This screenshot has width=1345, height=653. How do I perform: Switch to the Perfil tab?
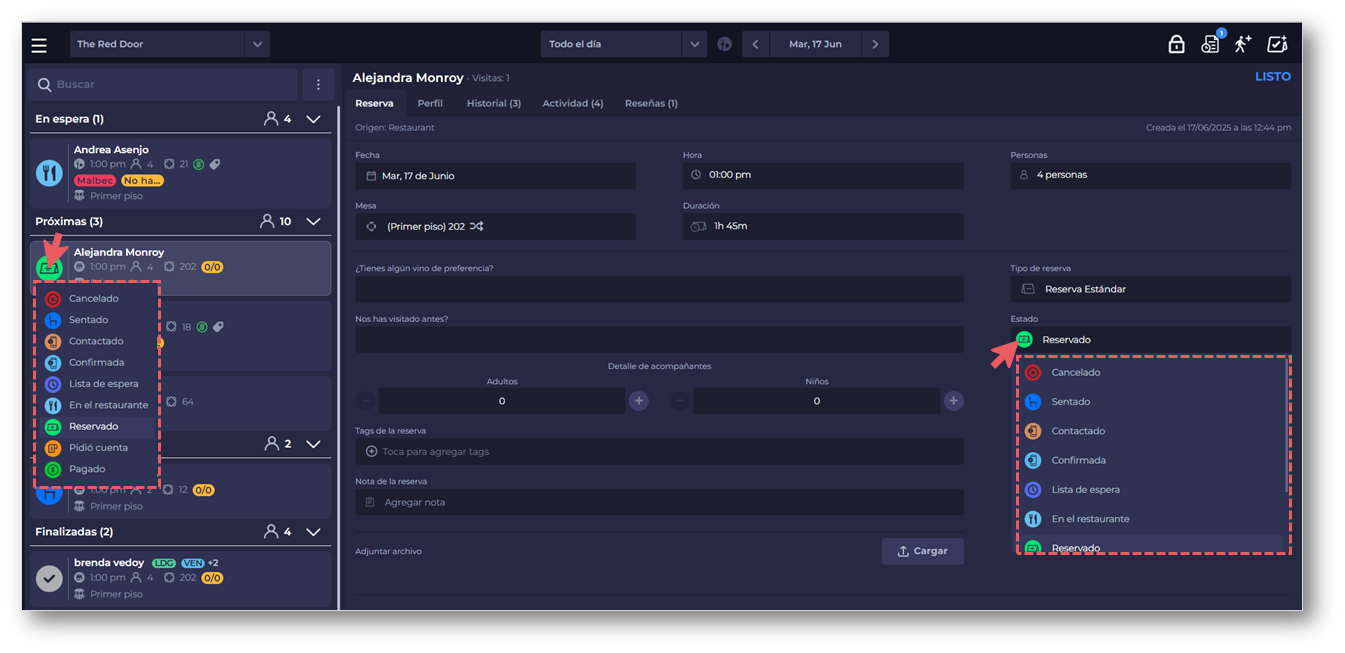click(430, 103)
